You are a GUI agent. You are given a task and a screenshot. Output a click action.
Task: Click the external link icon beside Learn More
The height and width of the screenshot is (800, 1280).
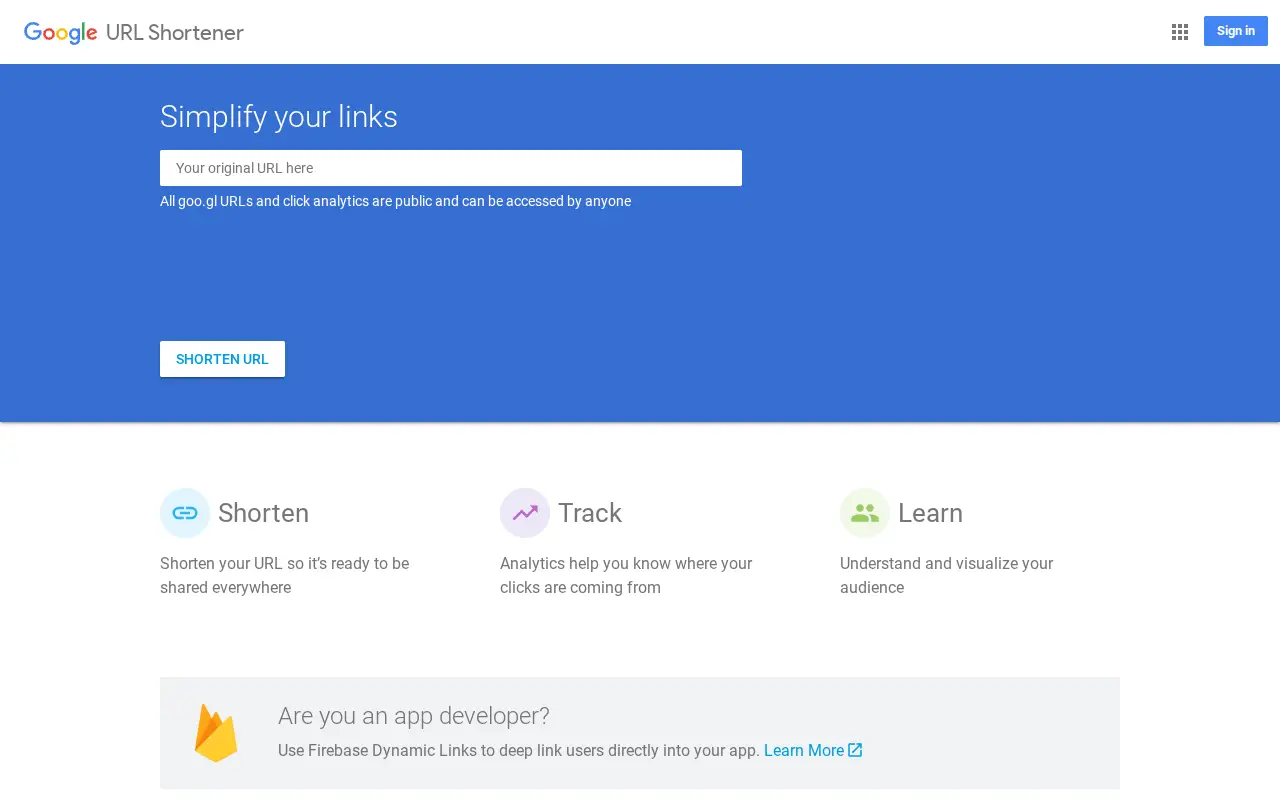pos(855,750)
